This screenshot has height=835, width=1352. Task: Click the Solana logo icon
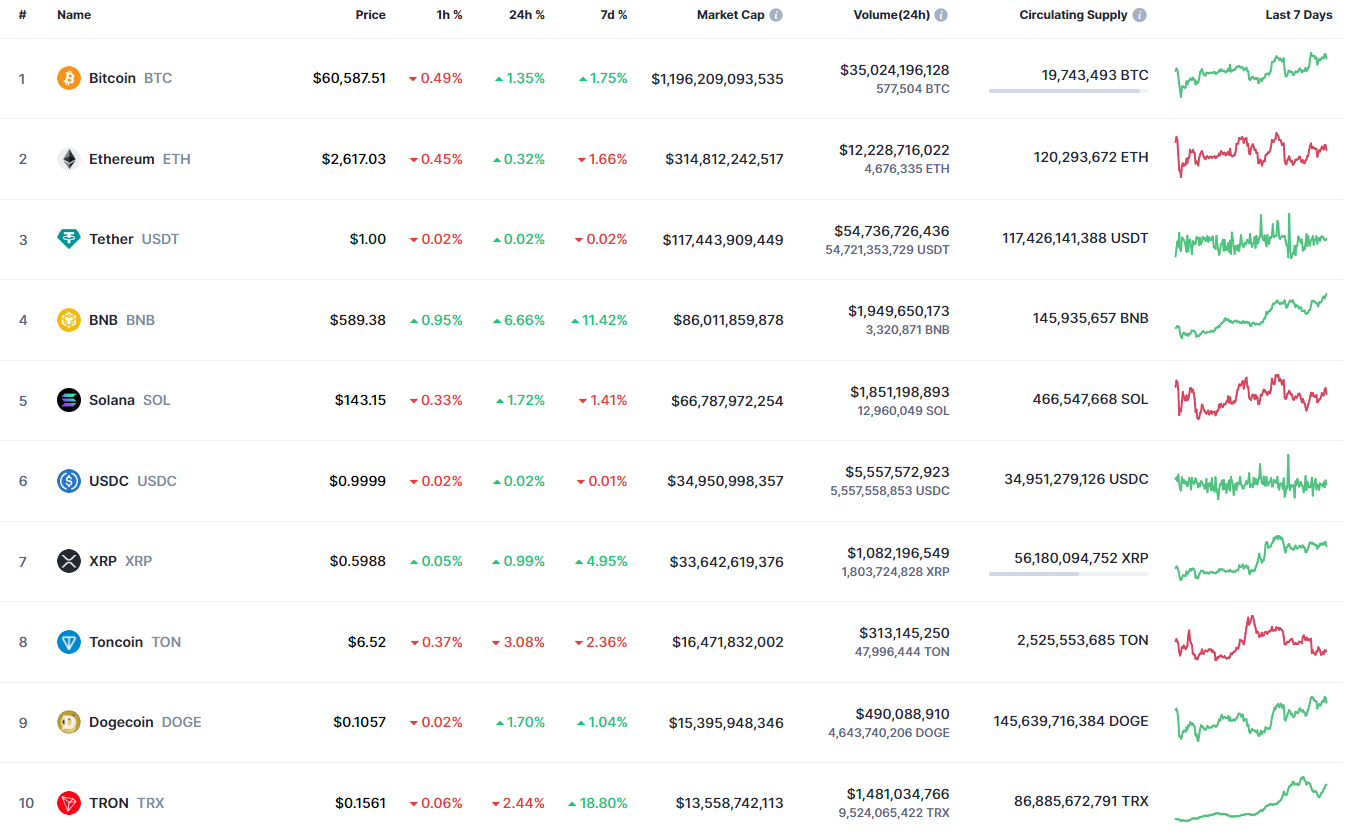coord(68,400)
